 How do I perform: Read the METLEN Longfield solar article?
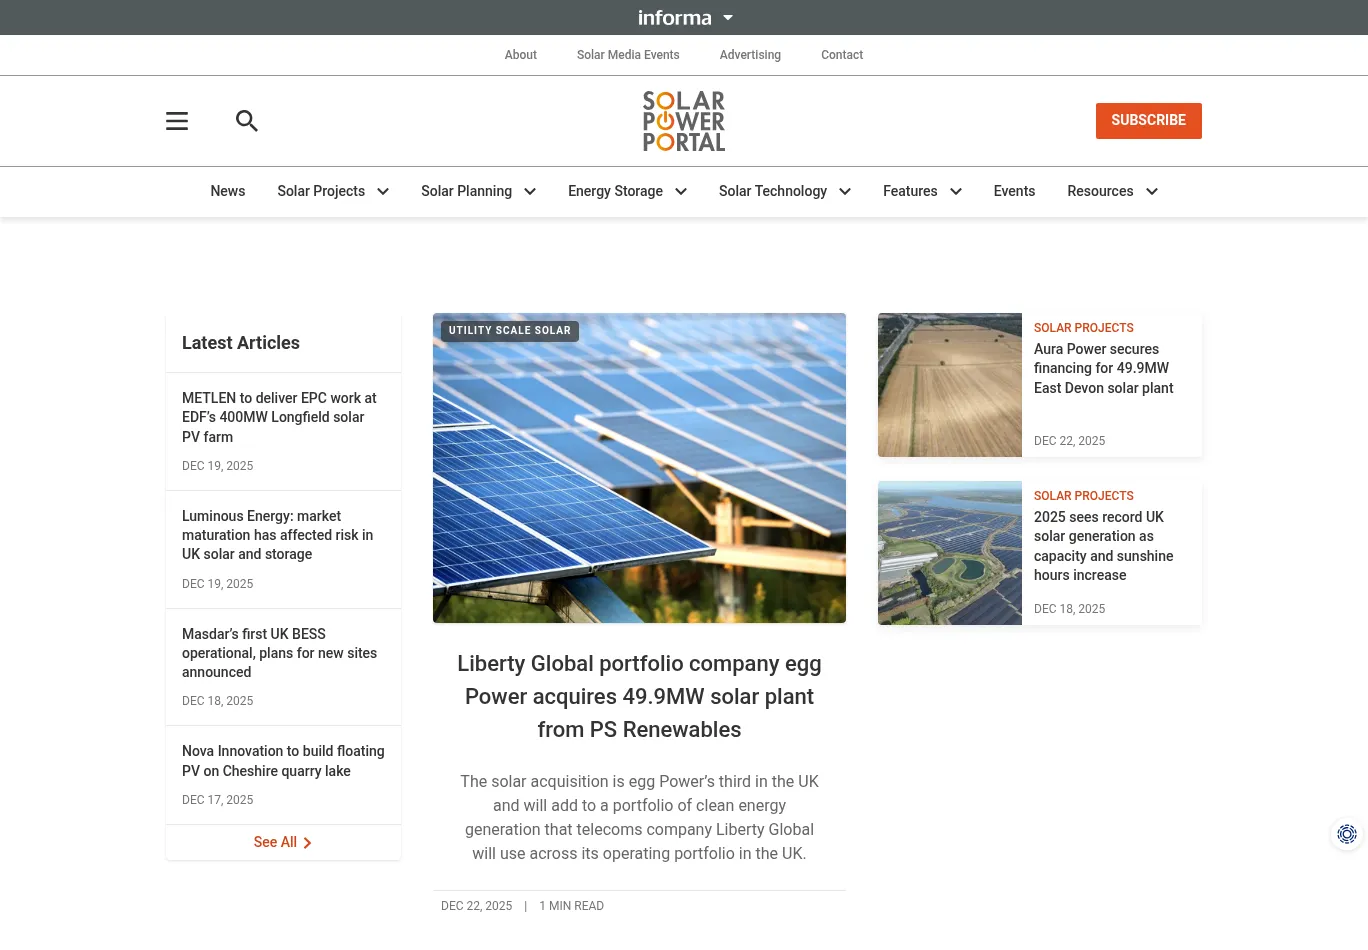(279, 417)
